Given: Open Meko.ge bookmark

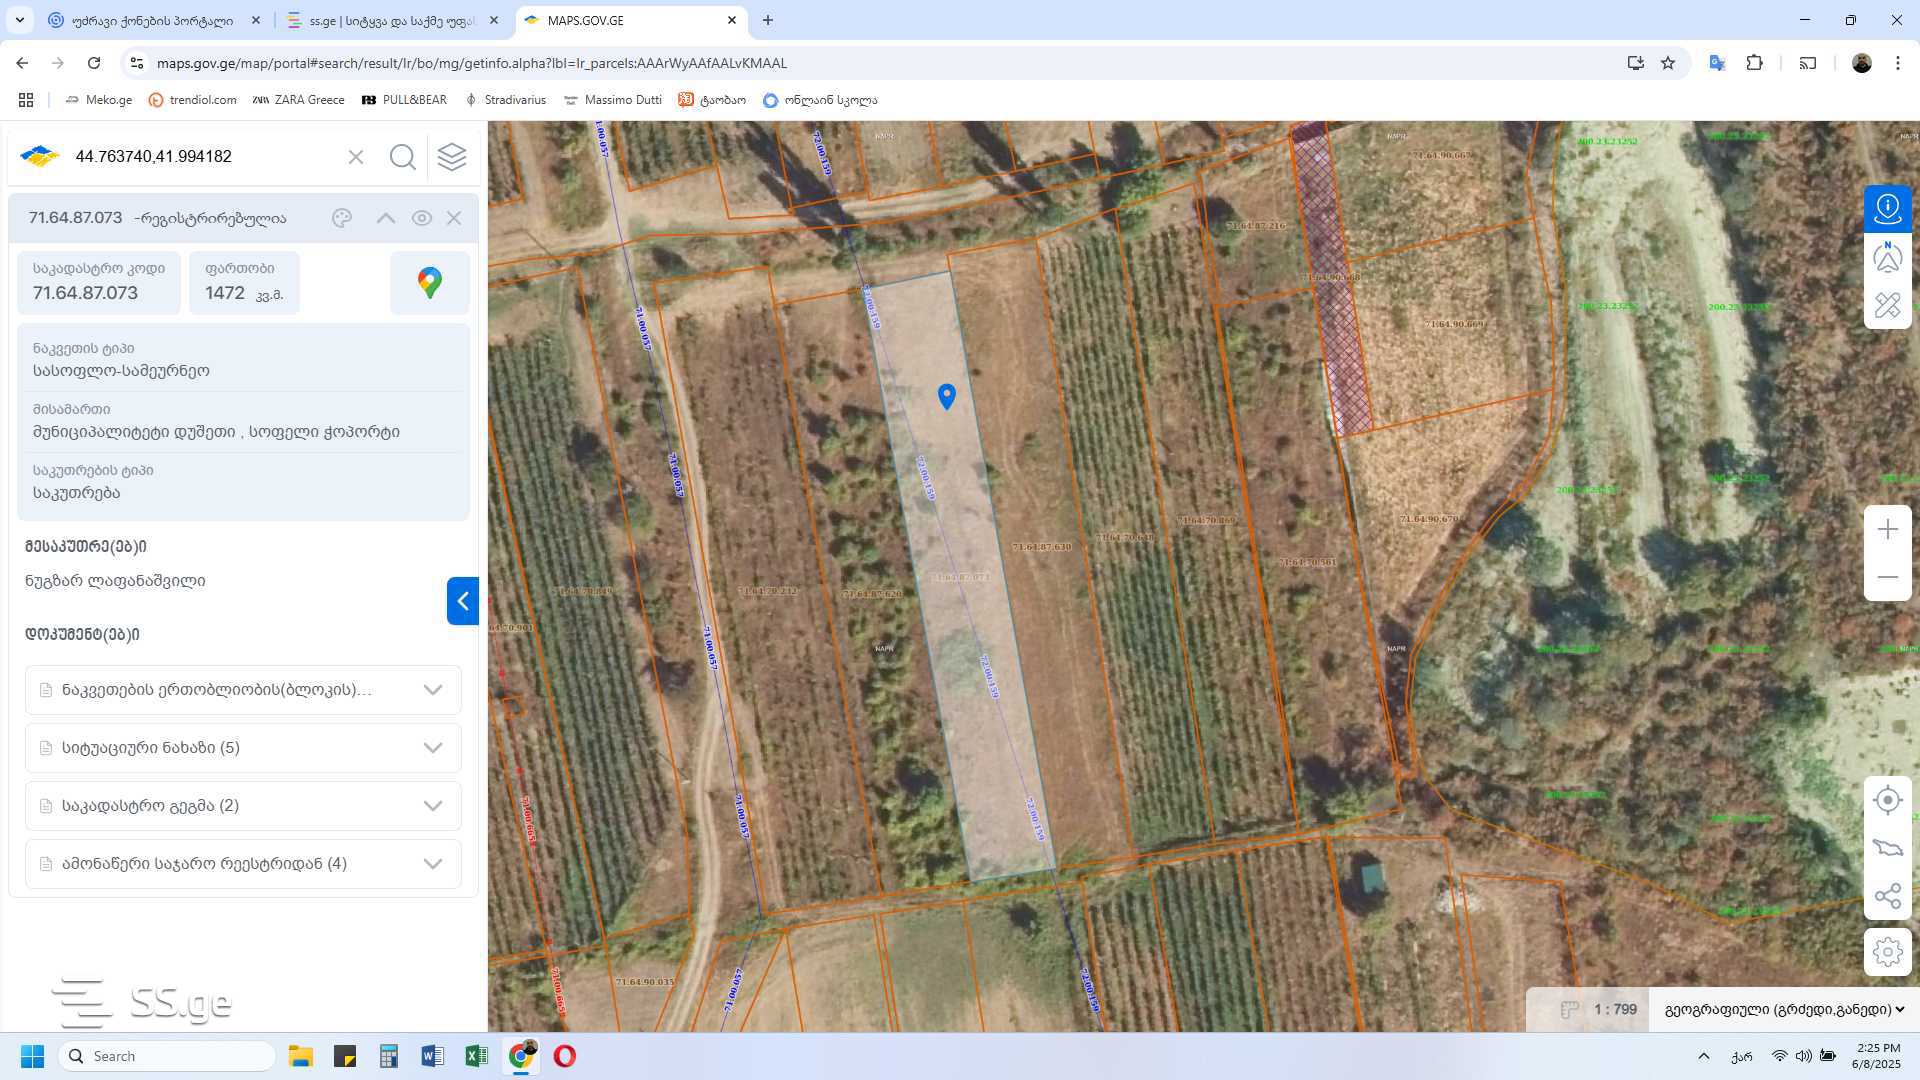Looking at the screenshot, I should [x=98, y=100].
